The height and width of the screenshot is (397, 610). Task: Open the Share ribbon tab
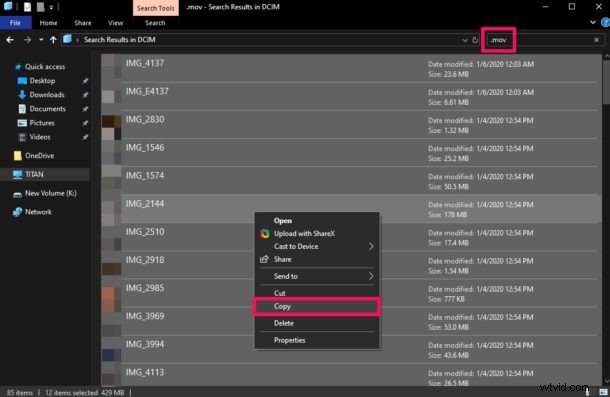click(83, 23)
